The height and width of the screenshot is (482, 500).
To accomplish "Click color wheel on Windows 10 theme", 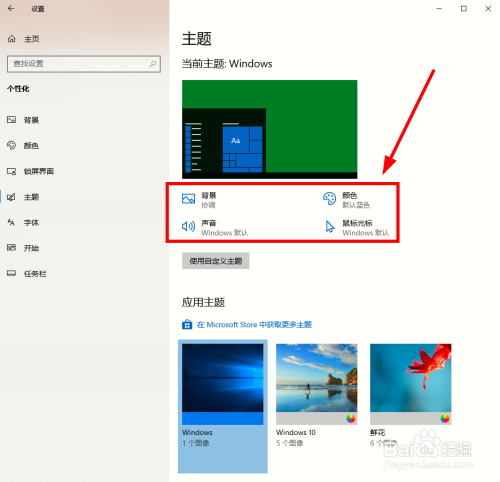I will pyautogui.click(x=351, y=418).
